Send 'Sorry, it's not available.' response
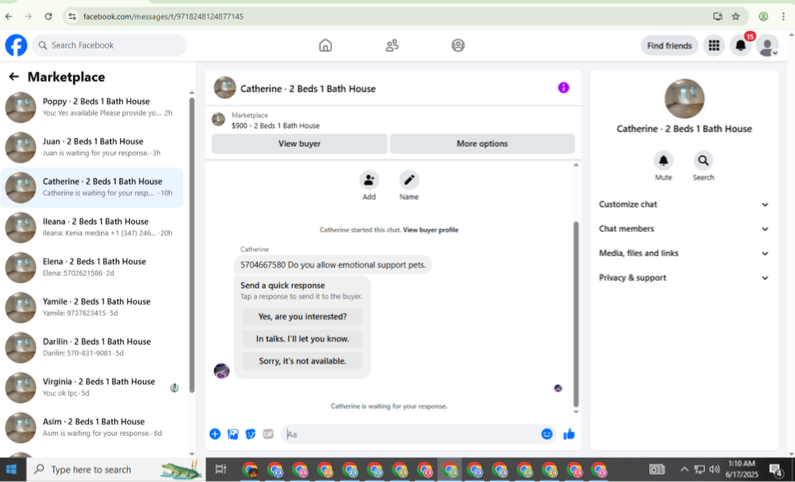795x482 pixels. click(302, 361)
